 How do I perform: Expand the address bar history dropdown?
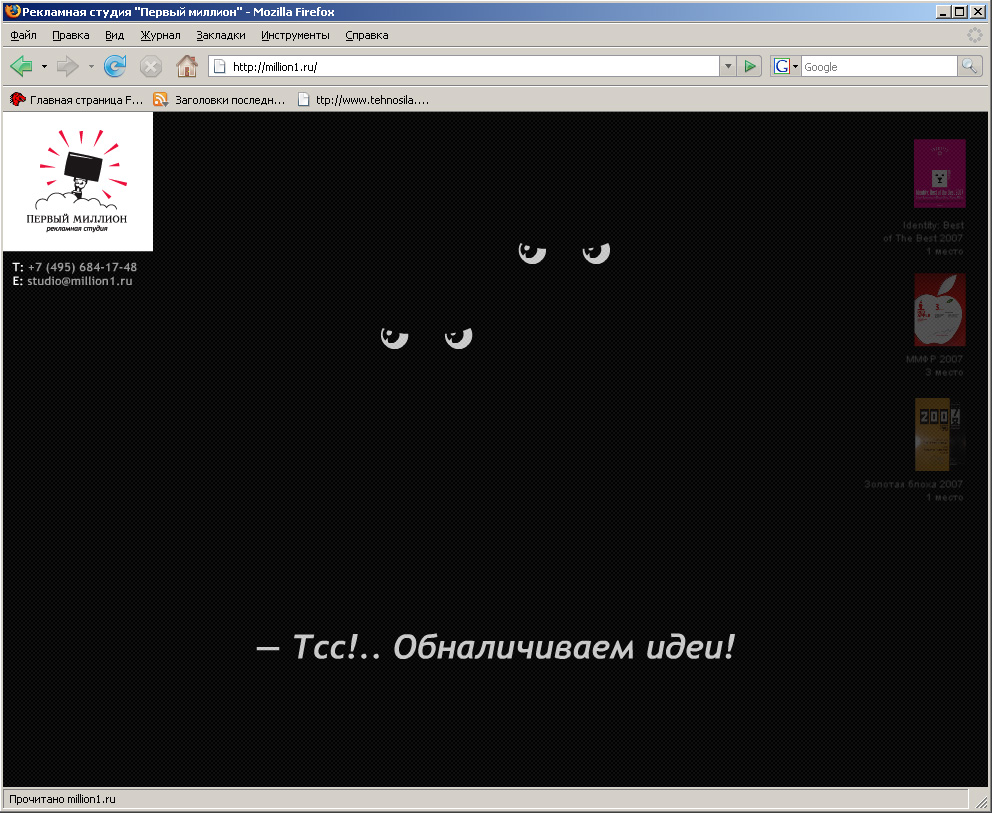click(728, 66)
